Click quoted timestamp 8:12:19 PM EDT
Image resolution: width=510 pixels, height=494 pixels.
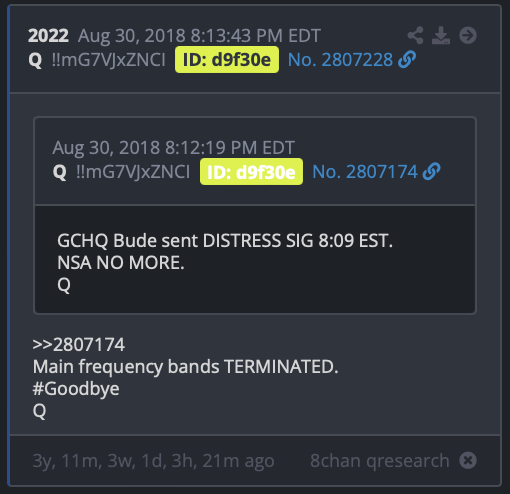coord(174,148)
